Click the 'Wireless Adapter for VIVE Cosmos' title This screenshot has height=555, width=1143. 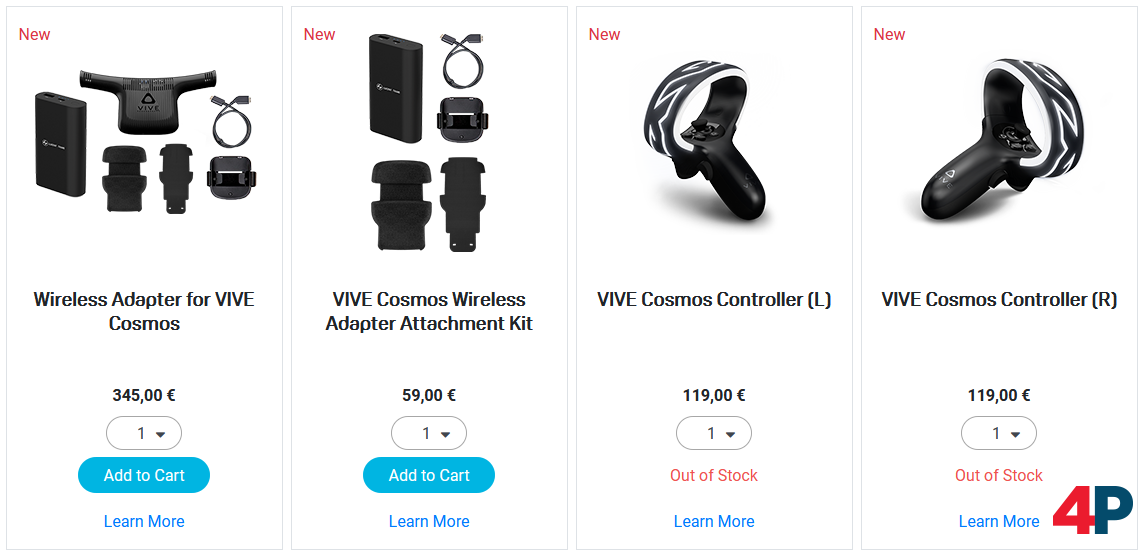pyautogui.click(x=144, y=311)
